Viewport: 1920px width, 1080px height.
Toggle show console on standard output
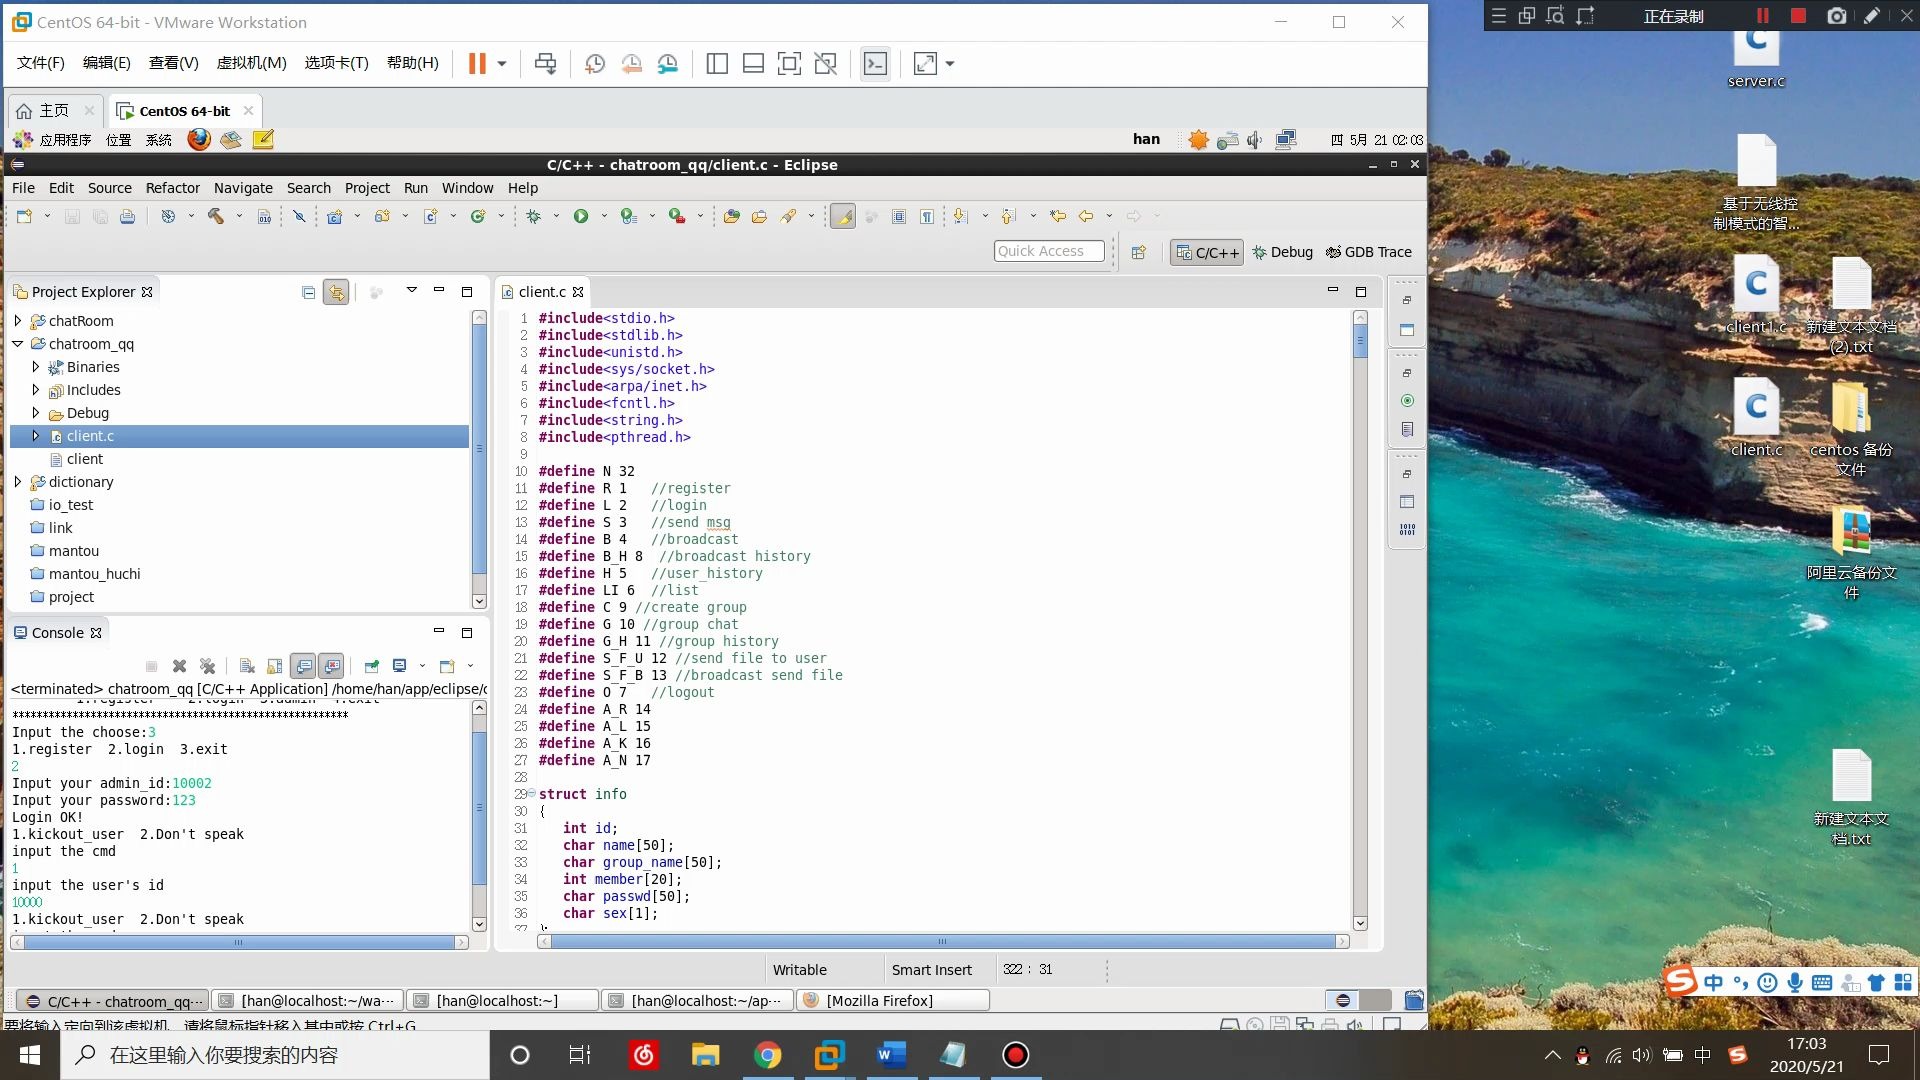point(304,666)
